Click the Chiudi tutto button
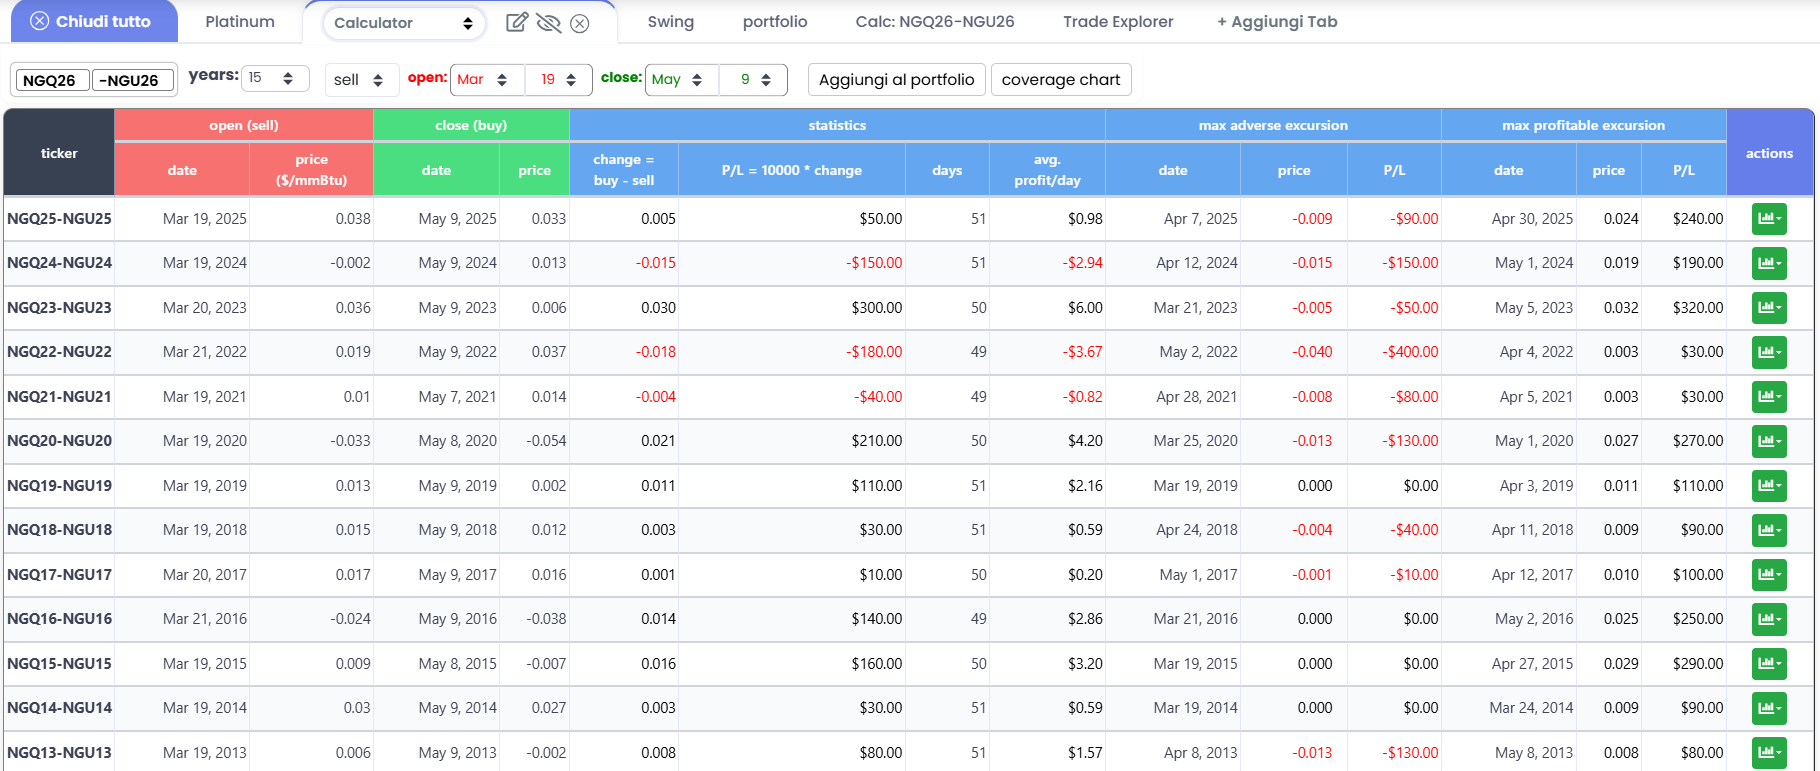 pyautogui.click(x=94, y=21)
